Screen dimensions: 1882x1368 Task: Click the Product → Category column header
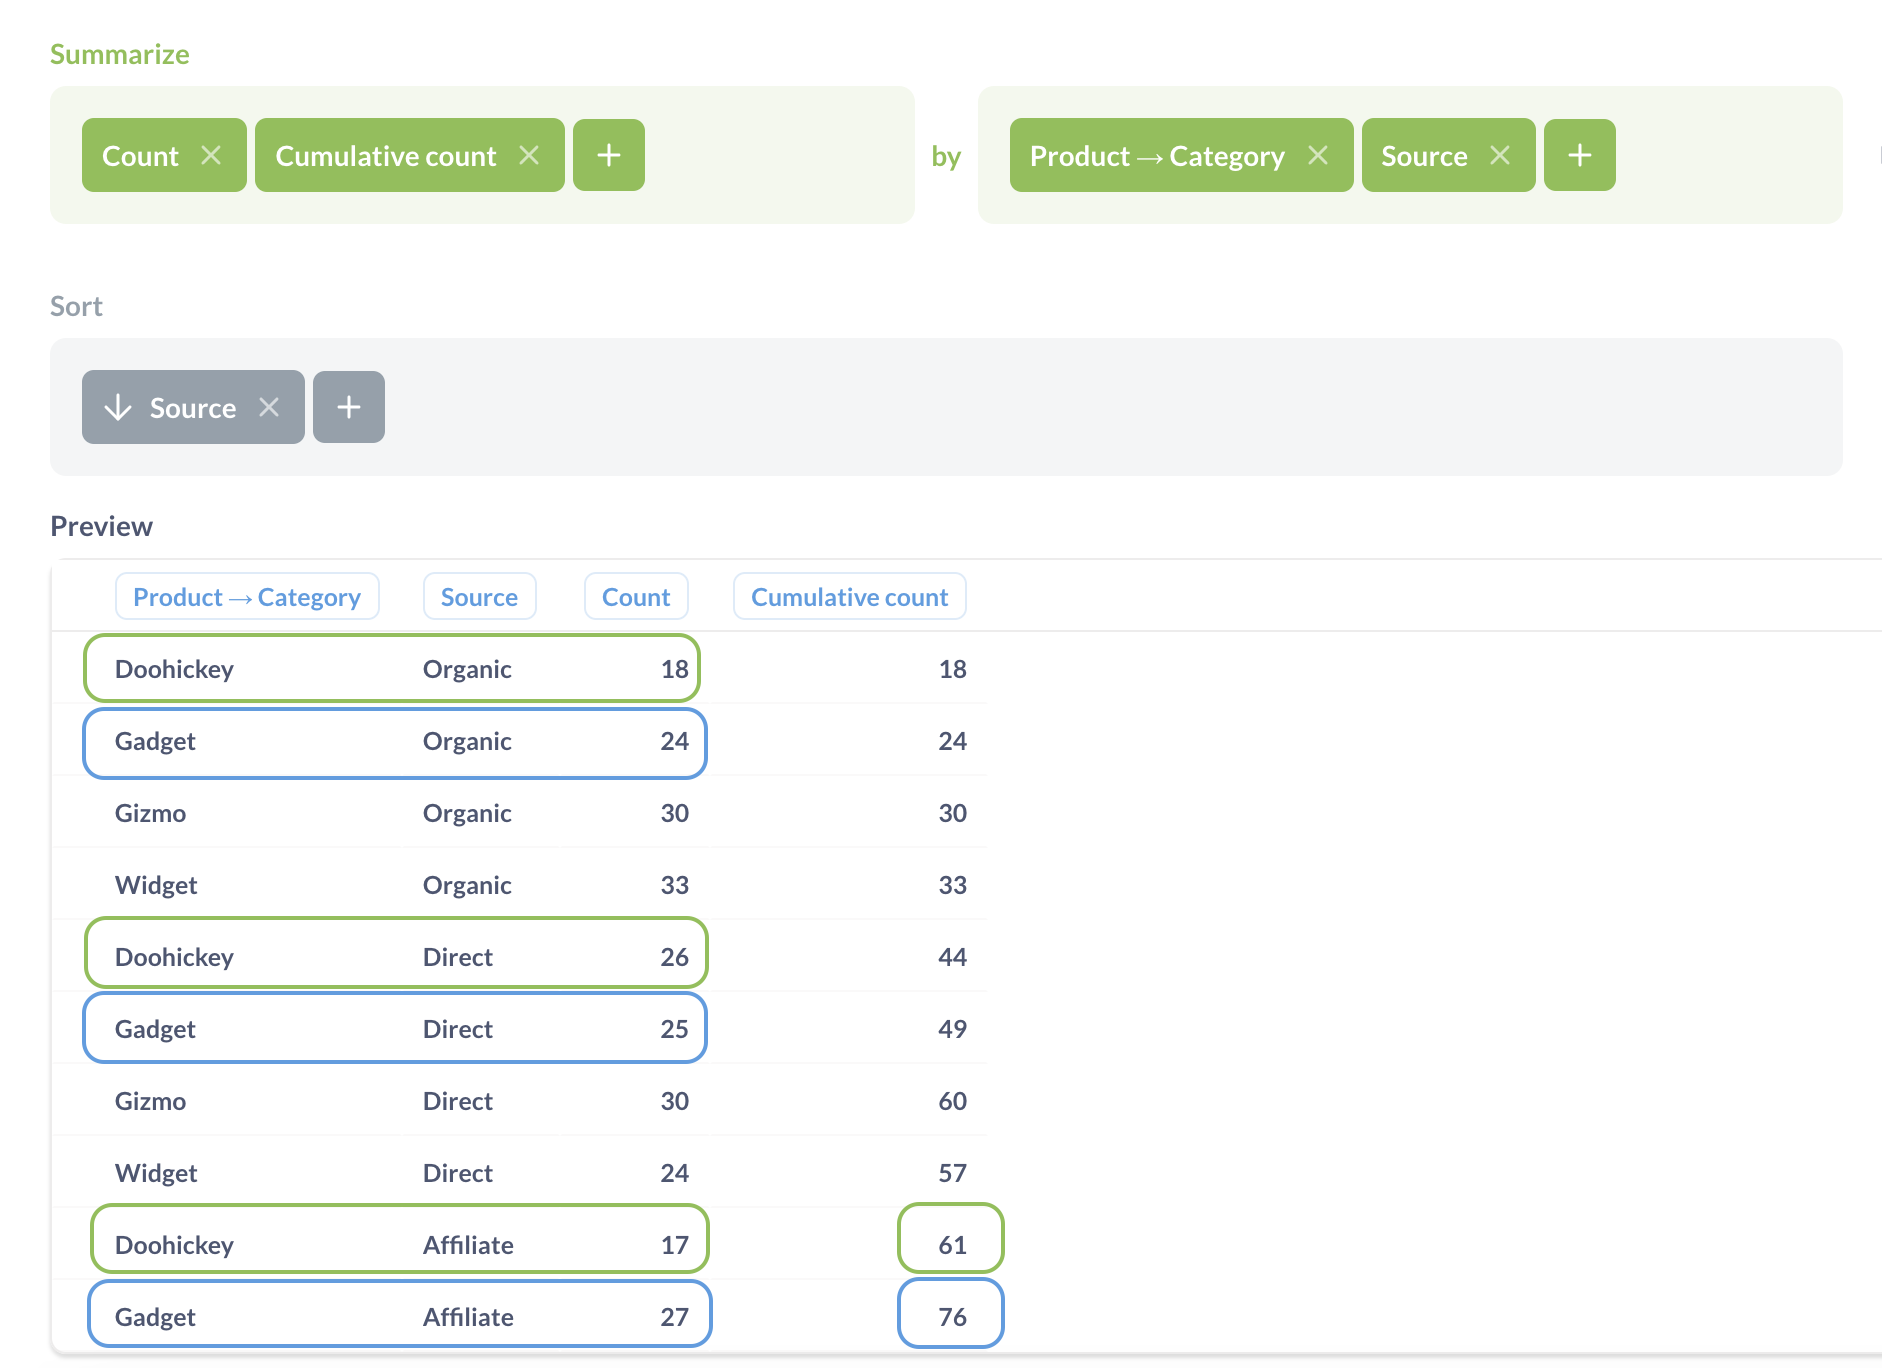pos(247,597)
